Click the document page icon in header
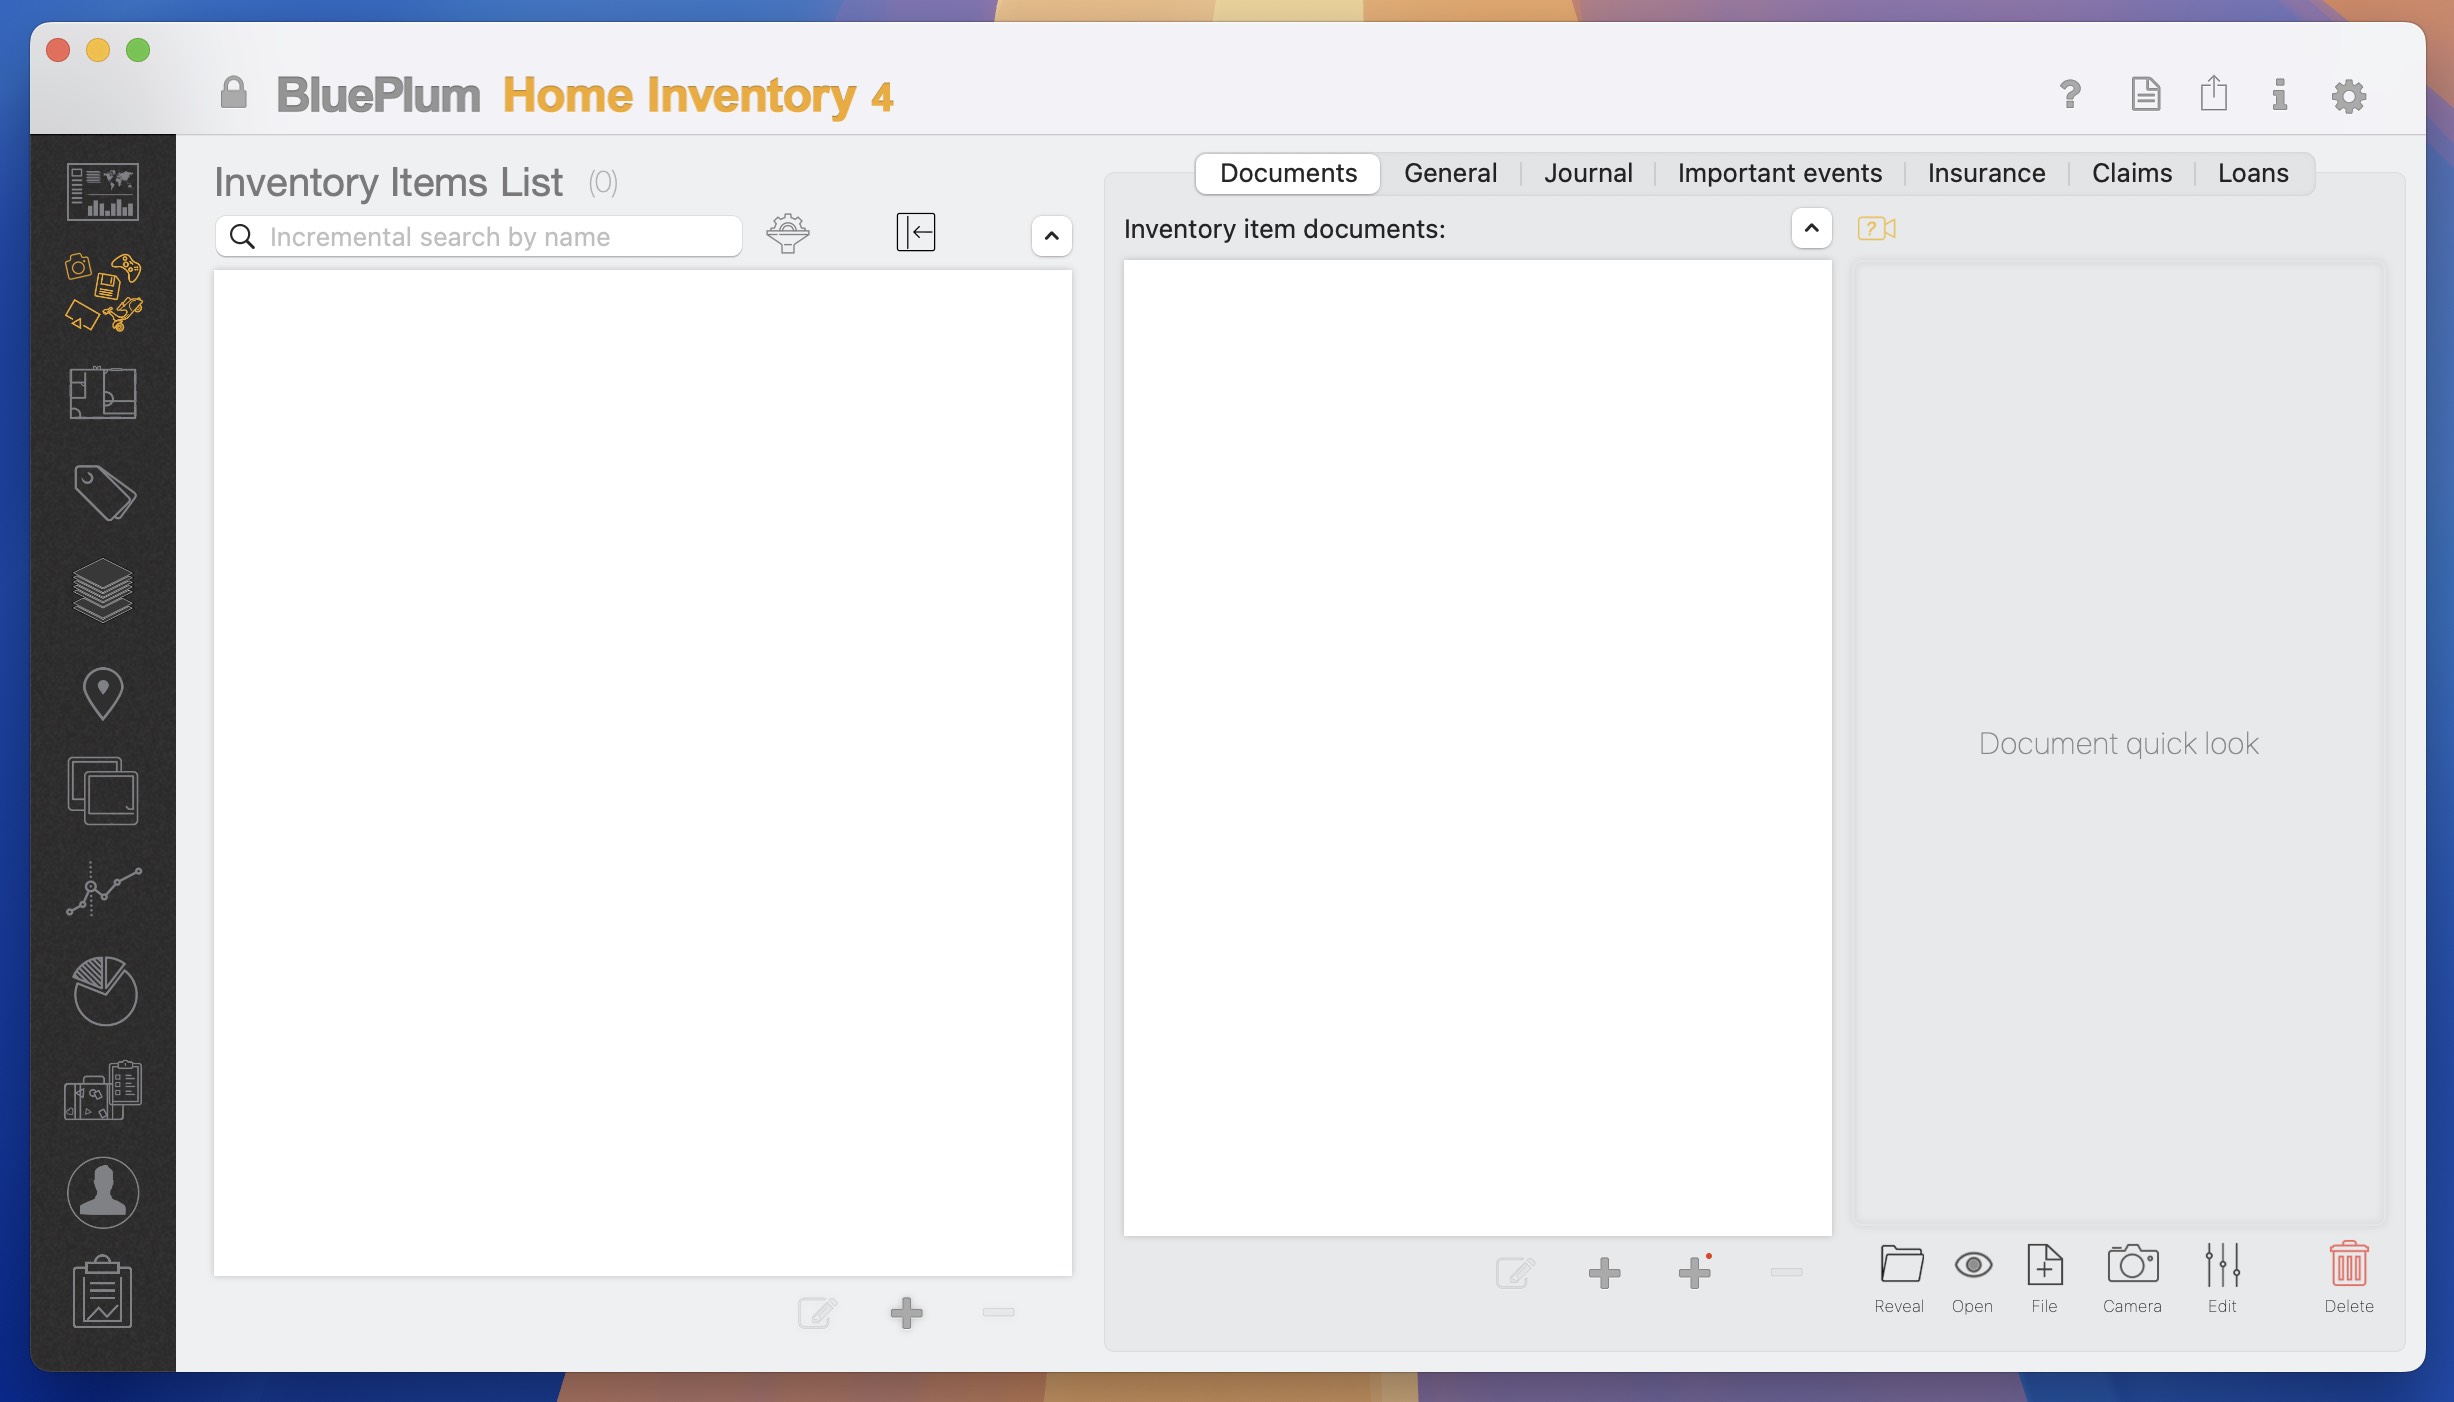2454x1402 pixels. 2145,94
